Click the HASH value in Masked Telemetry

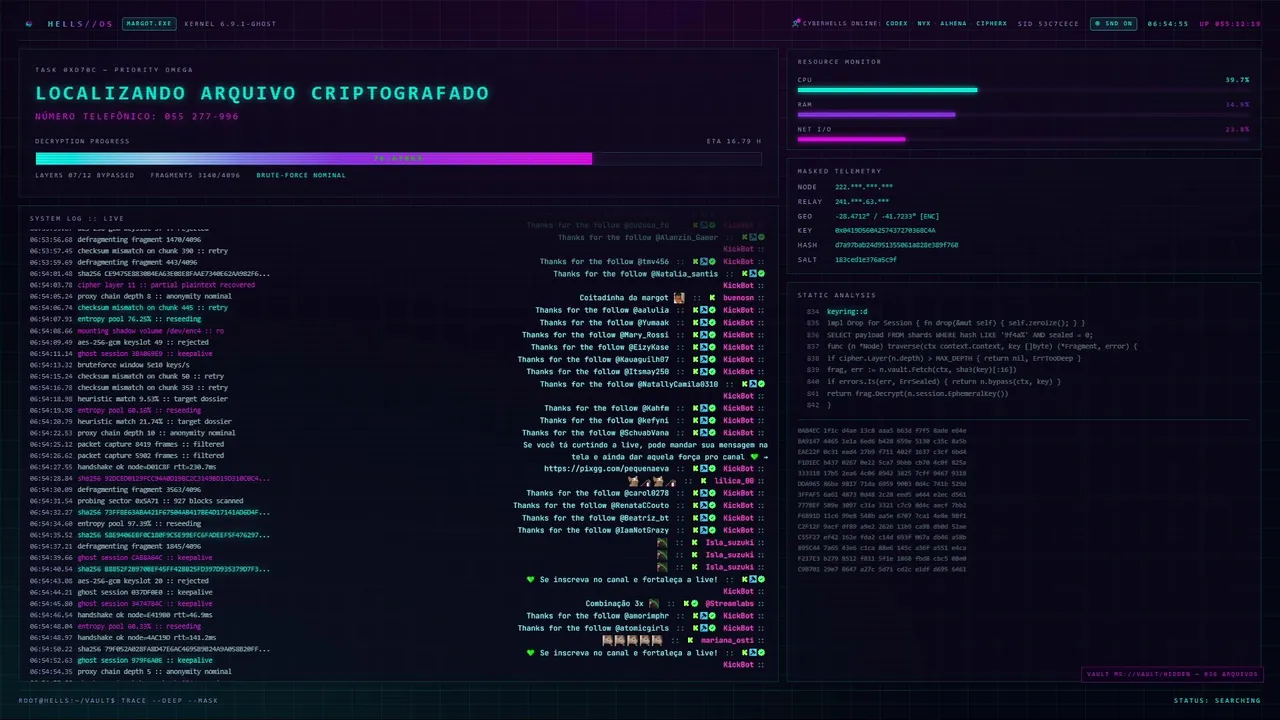pos(897,245)
